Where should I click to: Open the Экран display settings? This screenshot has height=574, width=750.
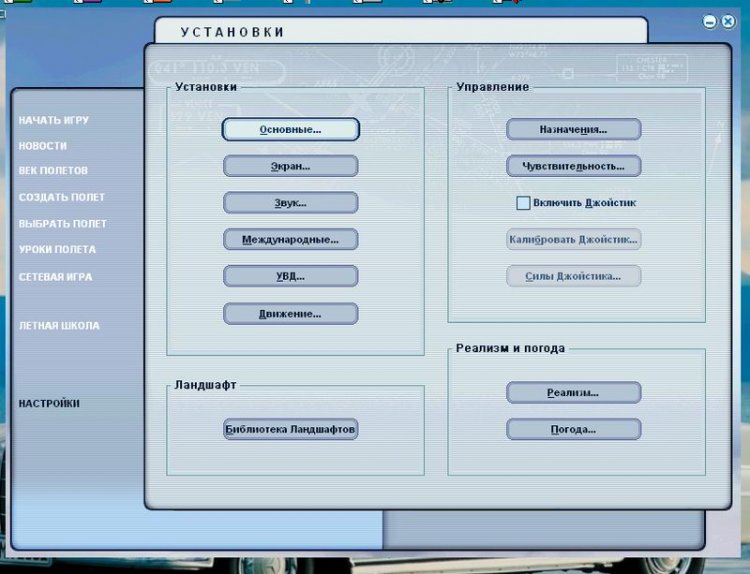point(290,166)
